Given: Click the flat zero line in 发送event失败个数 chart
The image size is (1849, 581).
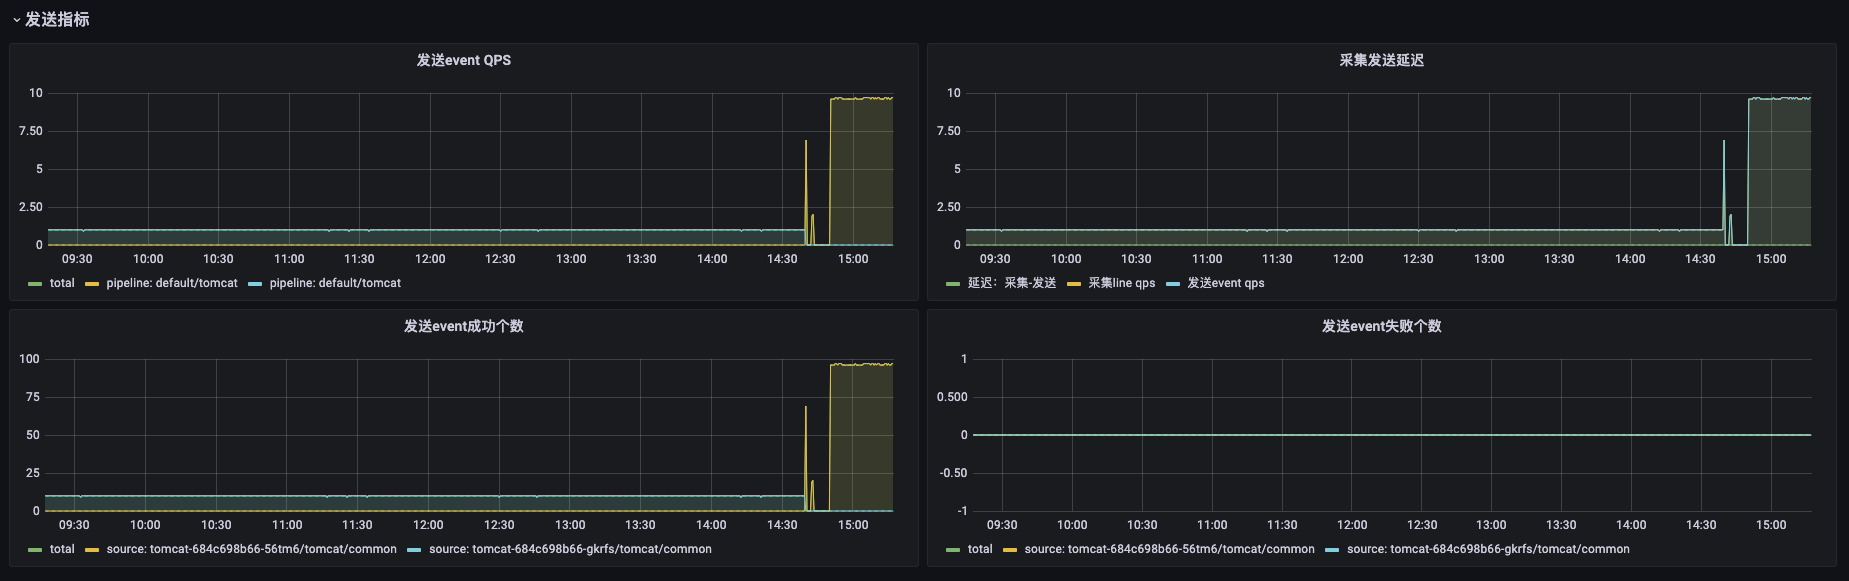Looking at the screenshot, I should 1390,435.
